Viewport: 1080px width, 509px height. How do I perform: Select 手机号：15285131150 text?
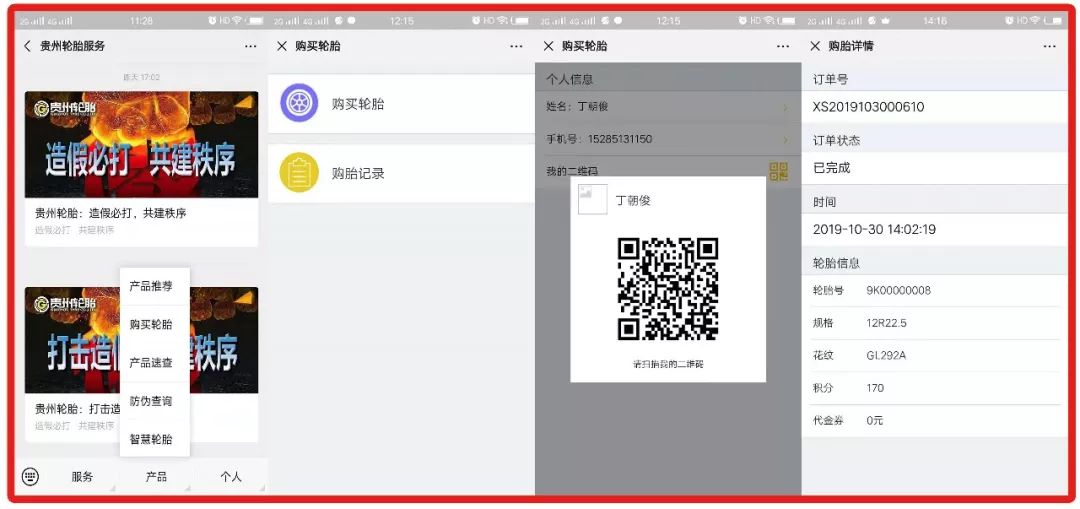click(599, 139)
